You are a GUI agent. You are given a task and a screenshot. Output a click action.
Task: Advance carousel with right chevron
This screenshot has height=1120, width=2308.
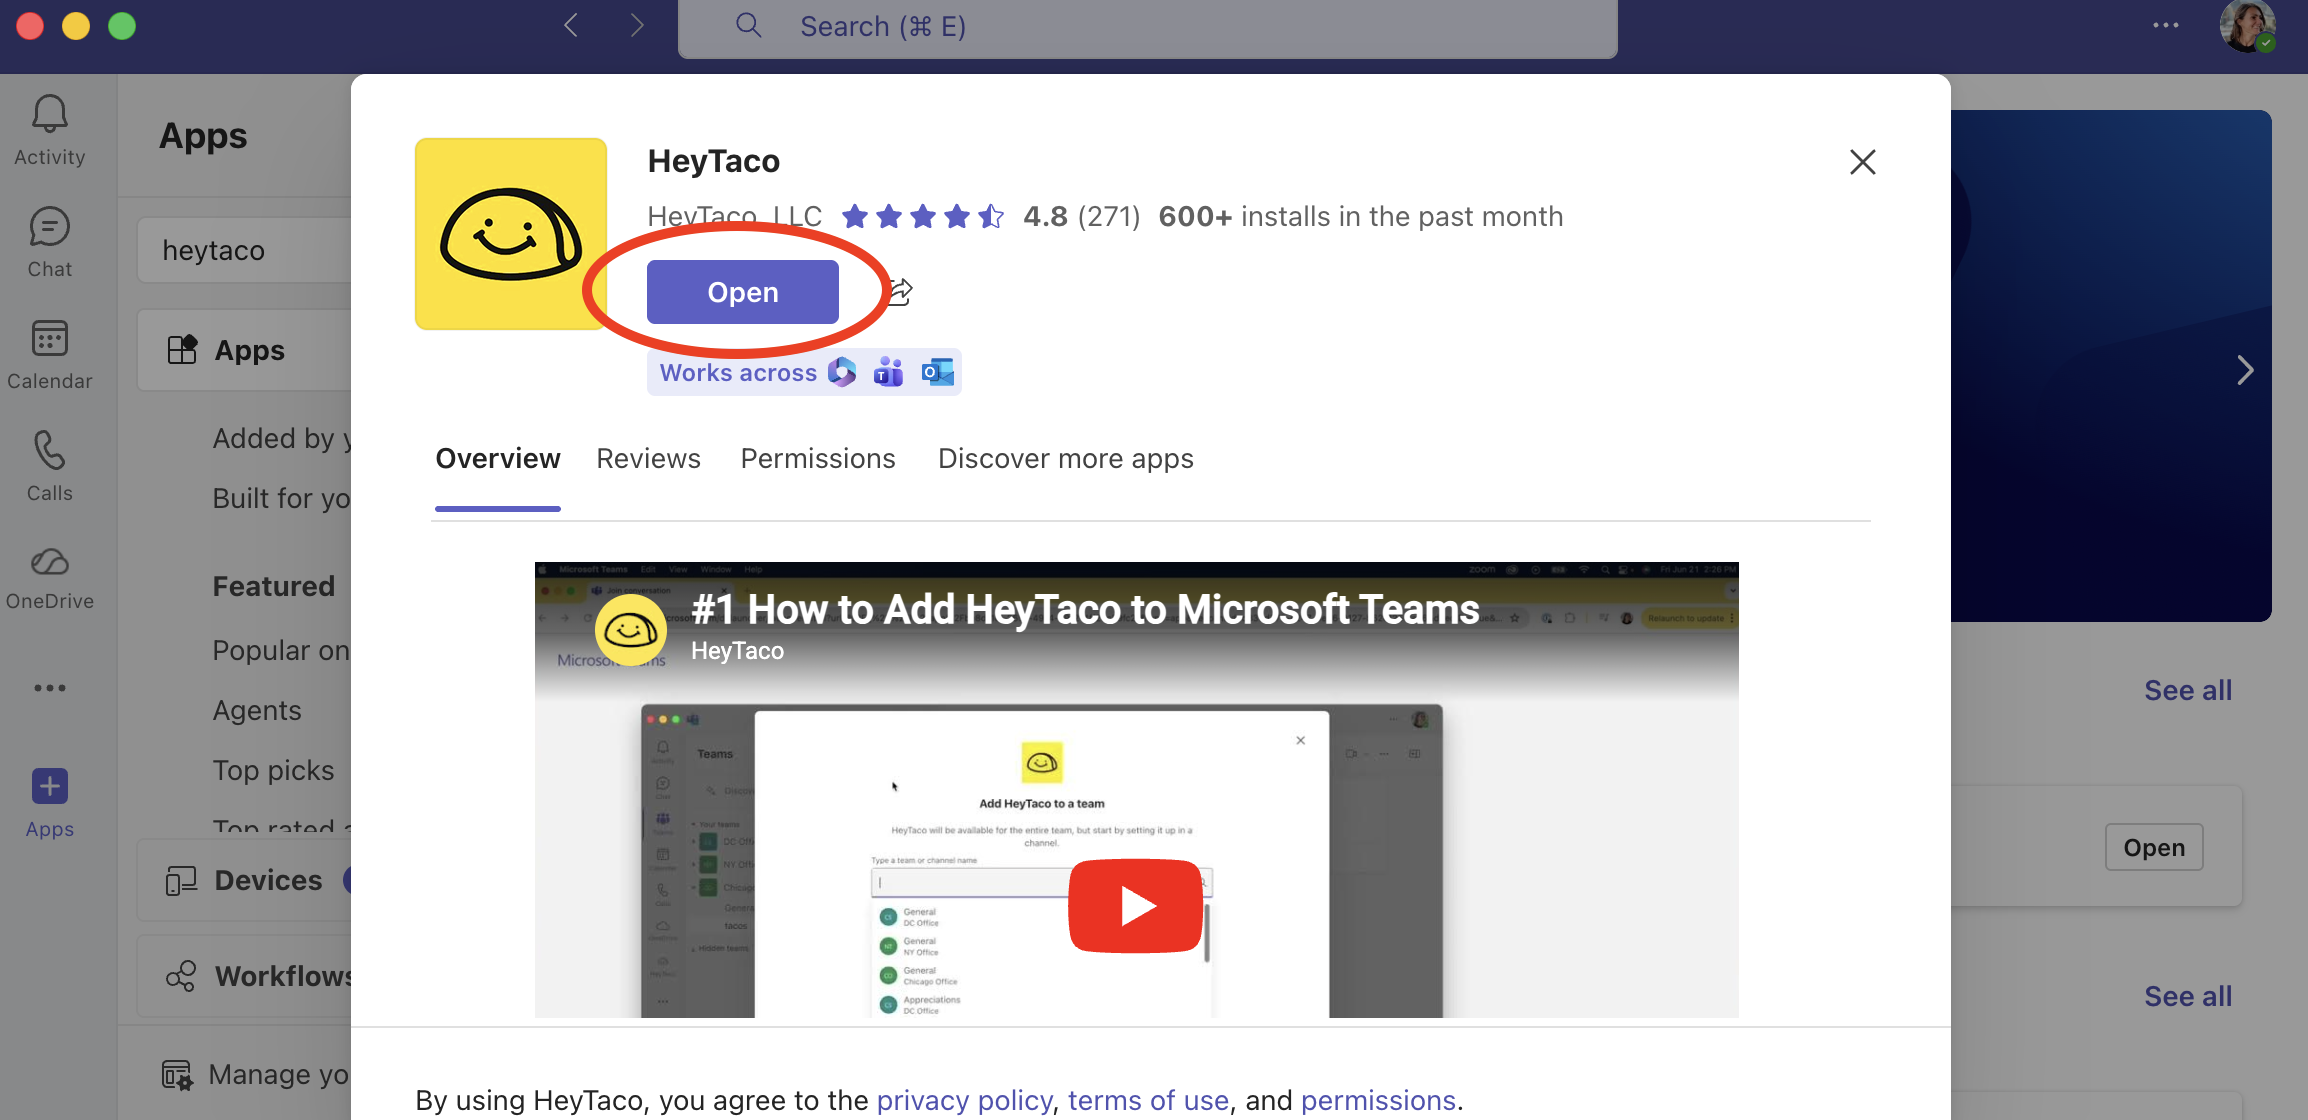point(2245,370)
